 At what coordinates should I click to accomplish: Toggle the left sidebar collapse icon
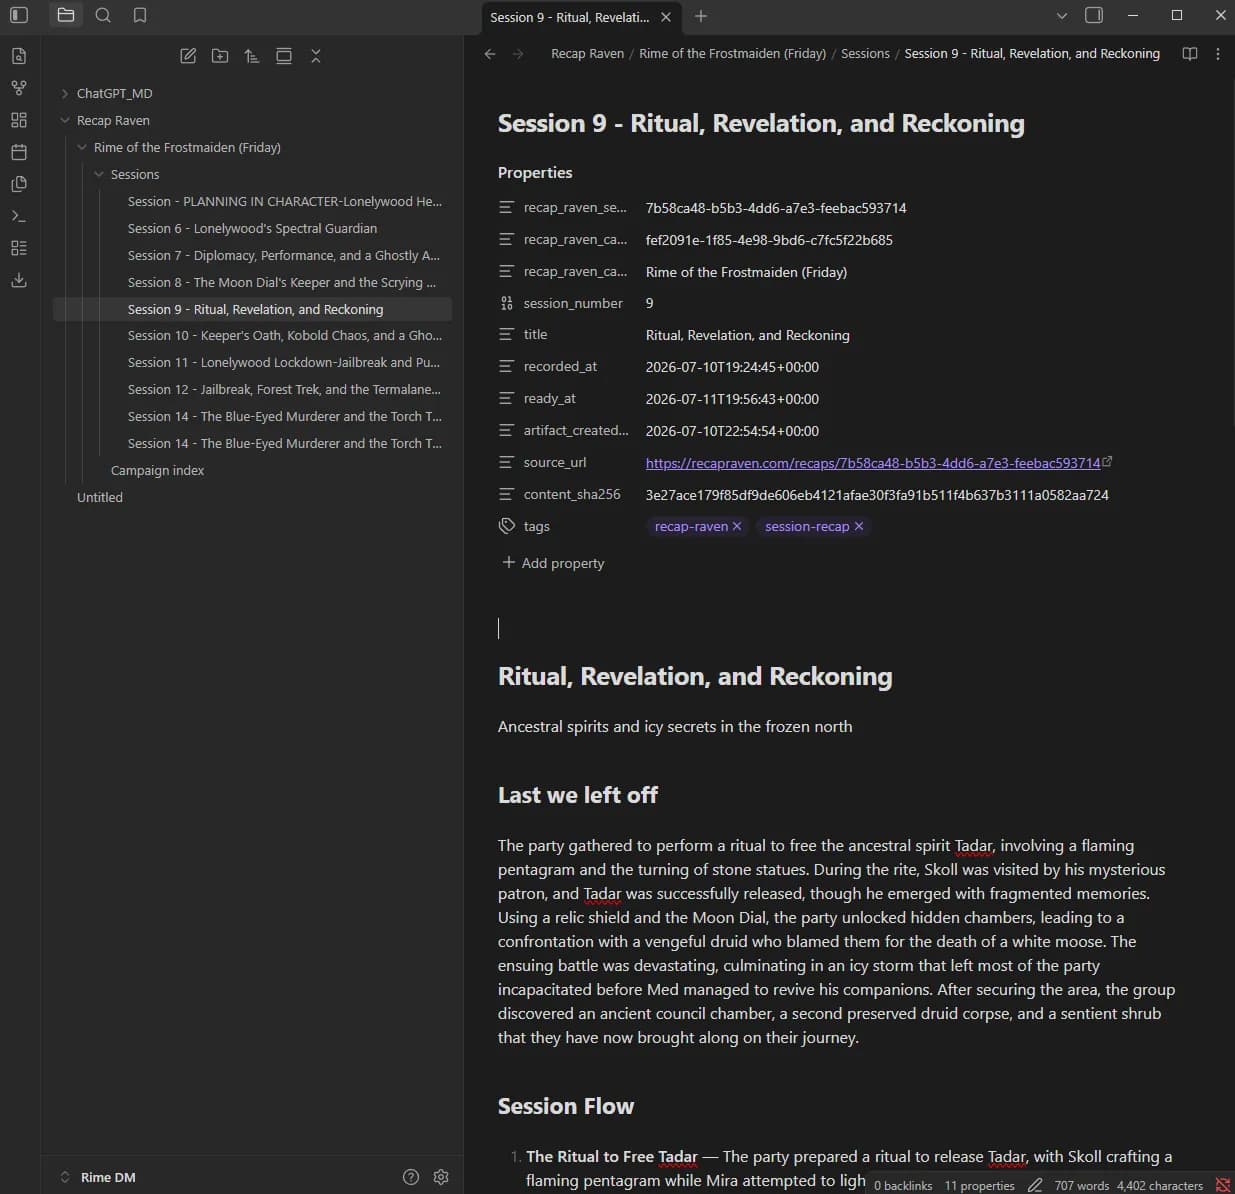point(18,15)
